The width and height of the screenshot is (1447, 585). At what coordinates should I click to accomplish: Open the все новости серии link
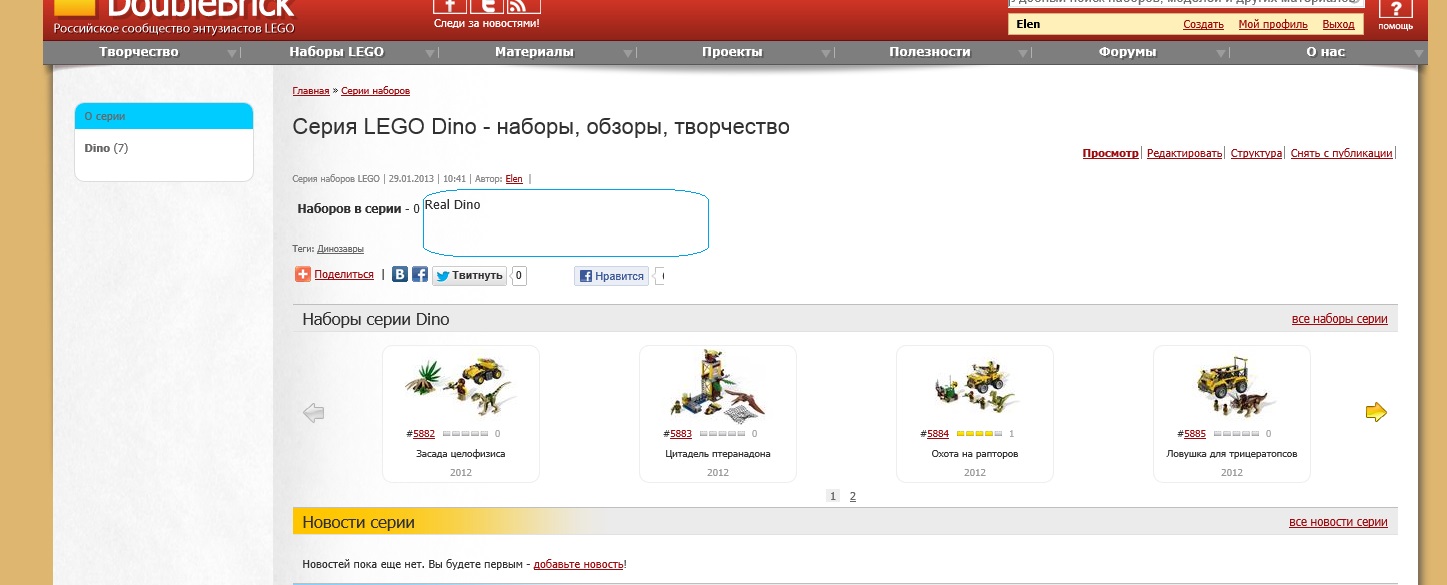tap(1338, 522)
